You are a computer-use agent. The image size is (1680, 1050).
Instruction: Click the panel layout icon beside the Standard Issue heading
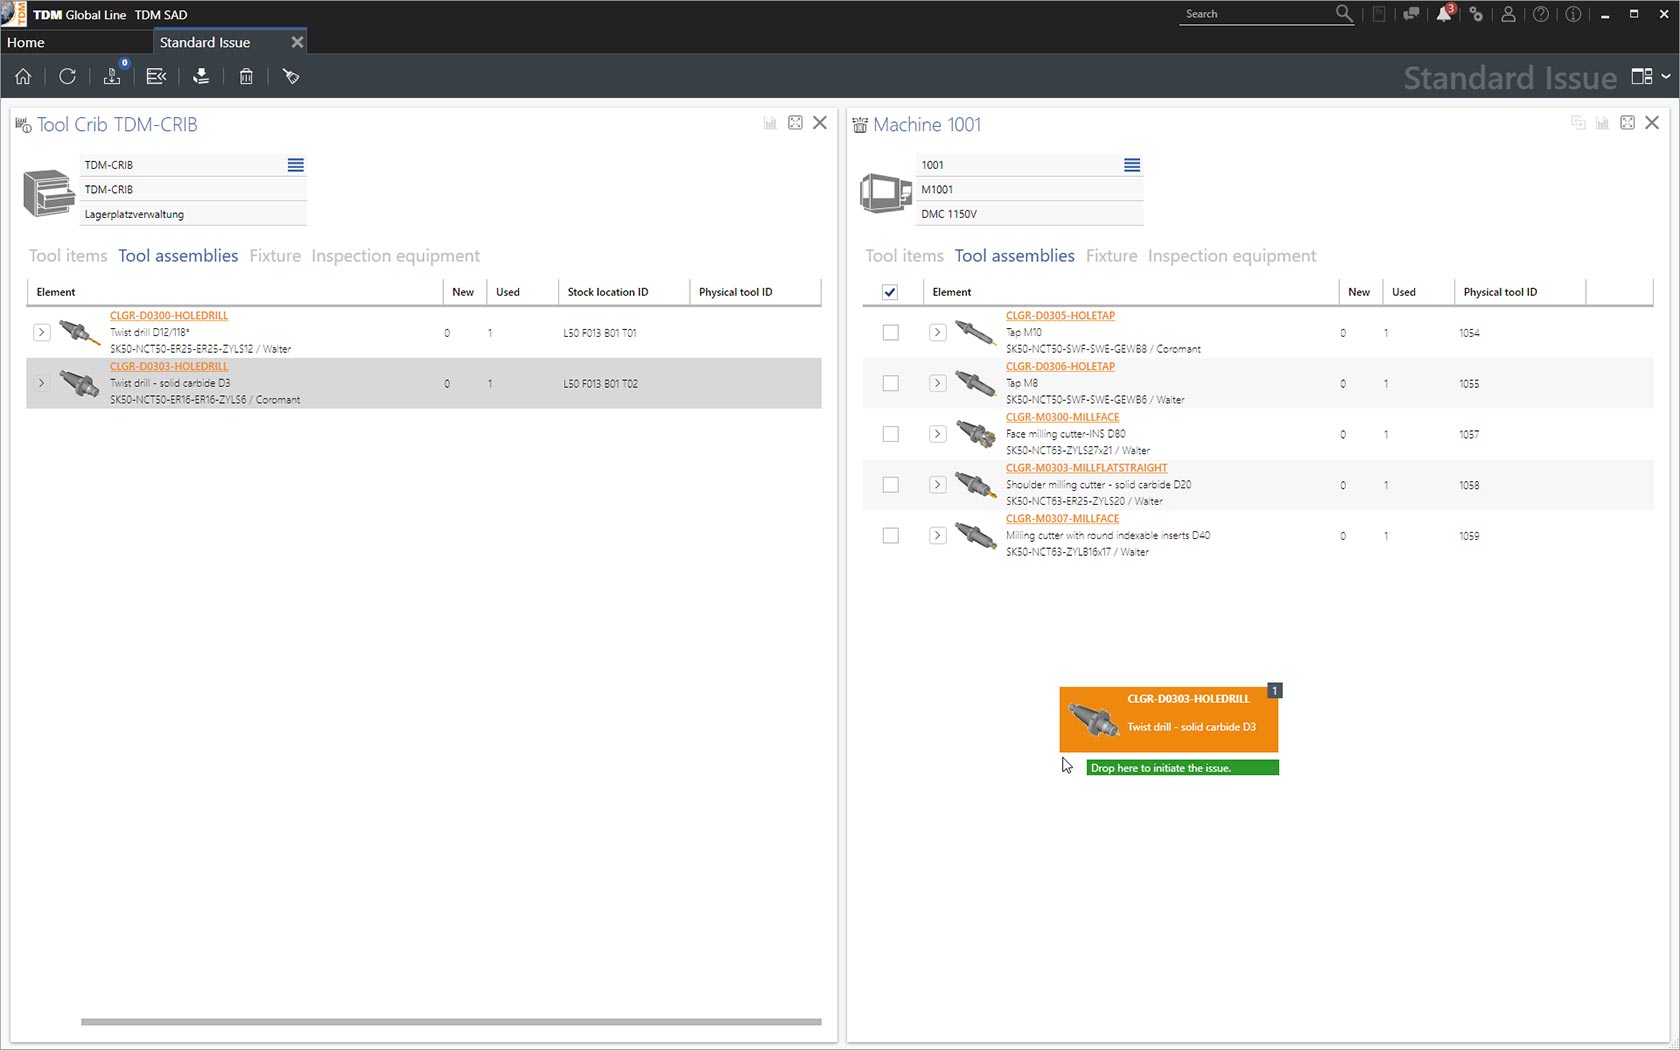pyautogui.click(x=1641, y=76)
